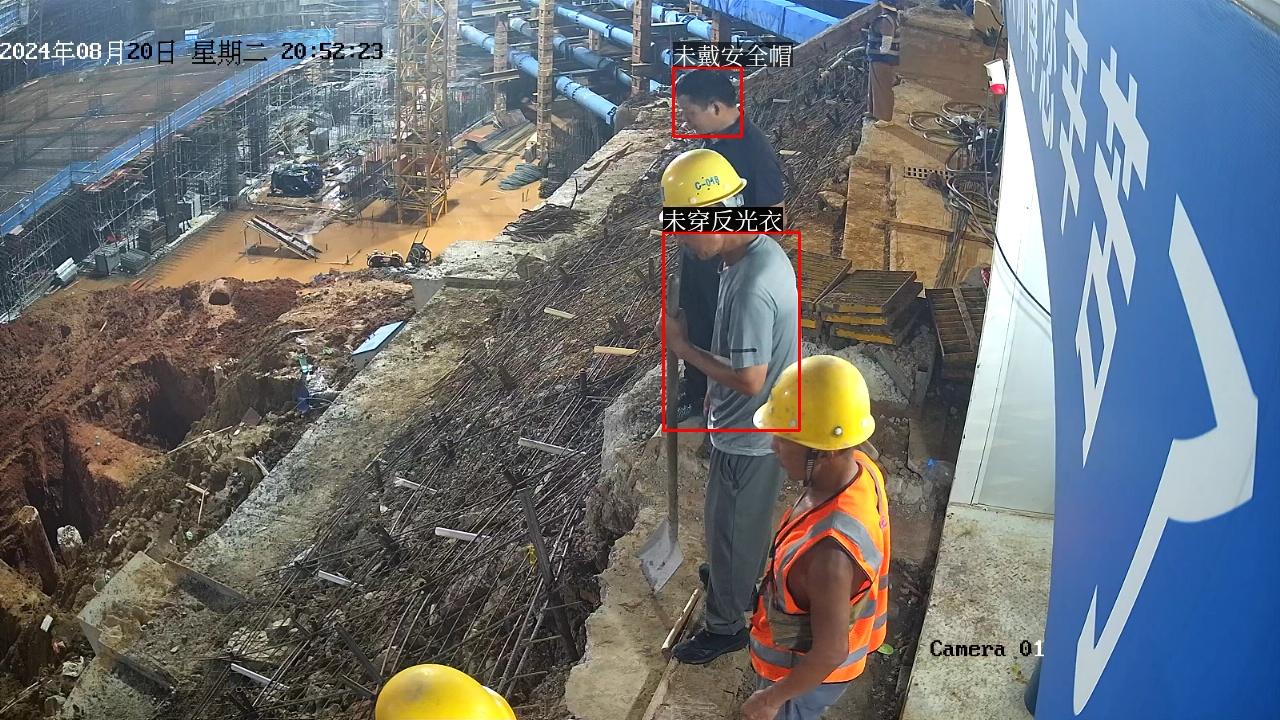Click the date 2024年08月20日 in the timestamp

(88, 52)
